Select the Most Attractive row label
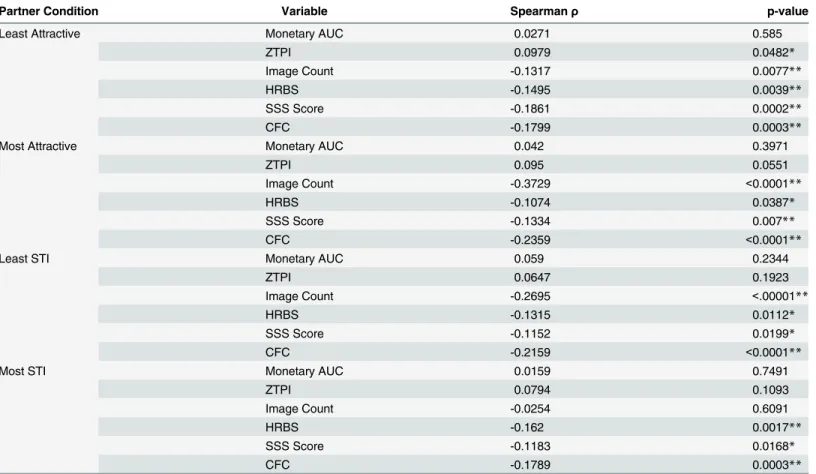The image size is (816, 474). (39, 146)
